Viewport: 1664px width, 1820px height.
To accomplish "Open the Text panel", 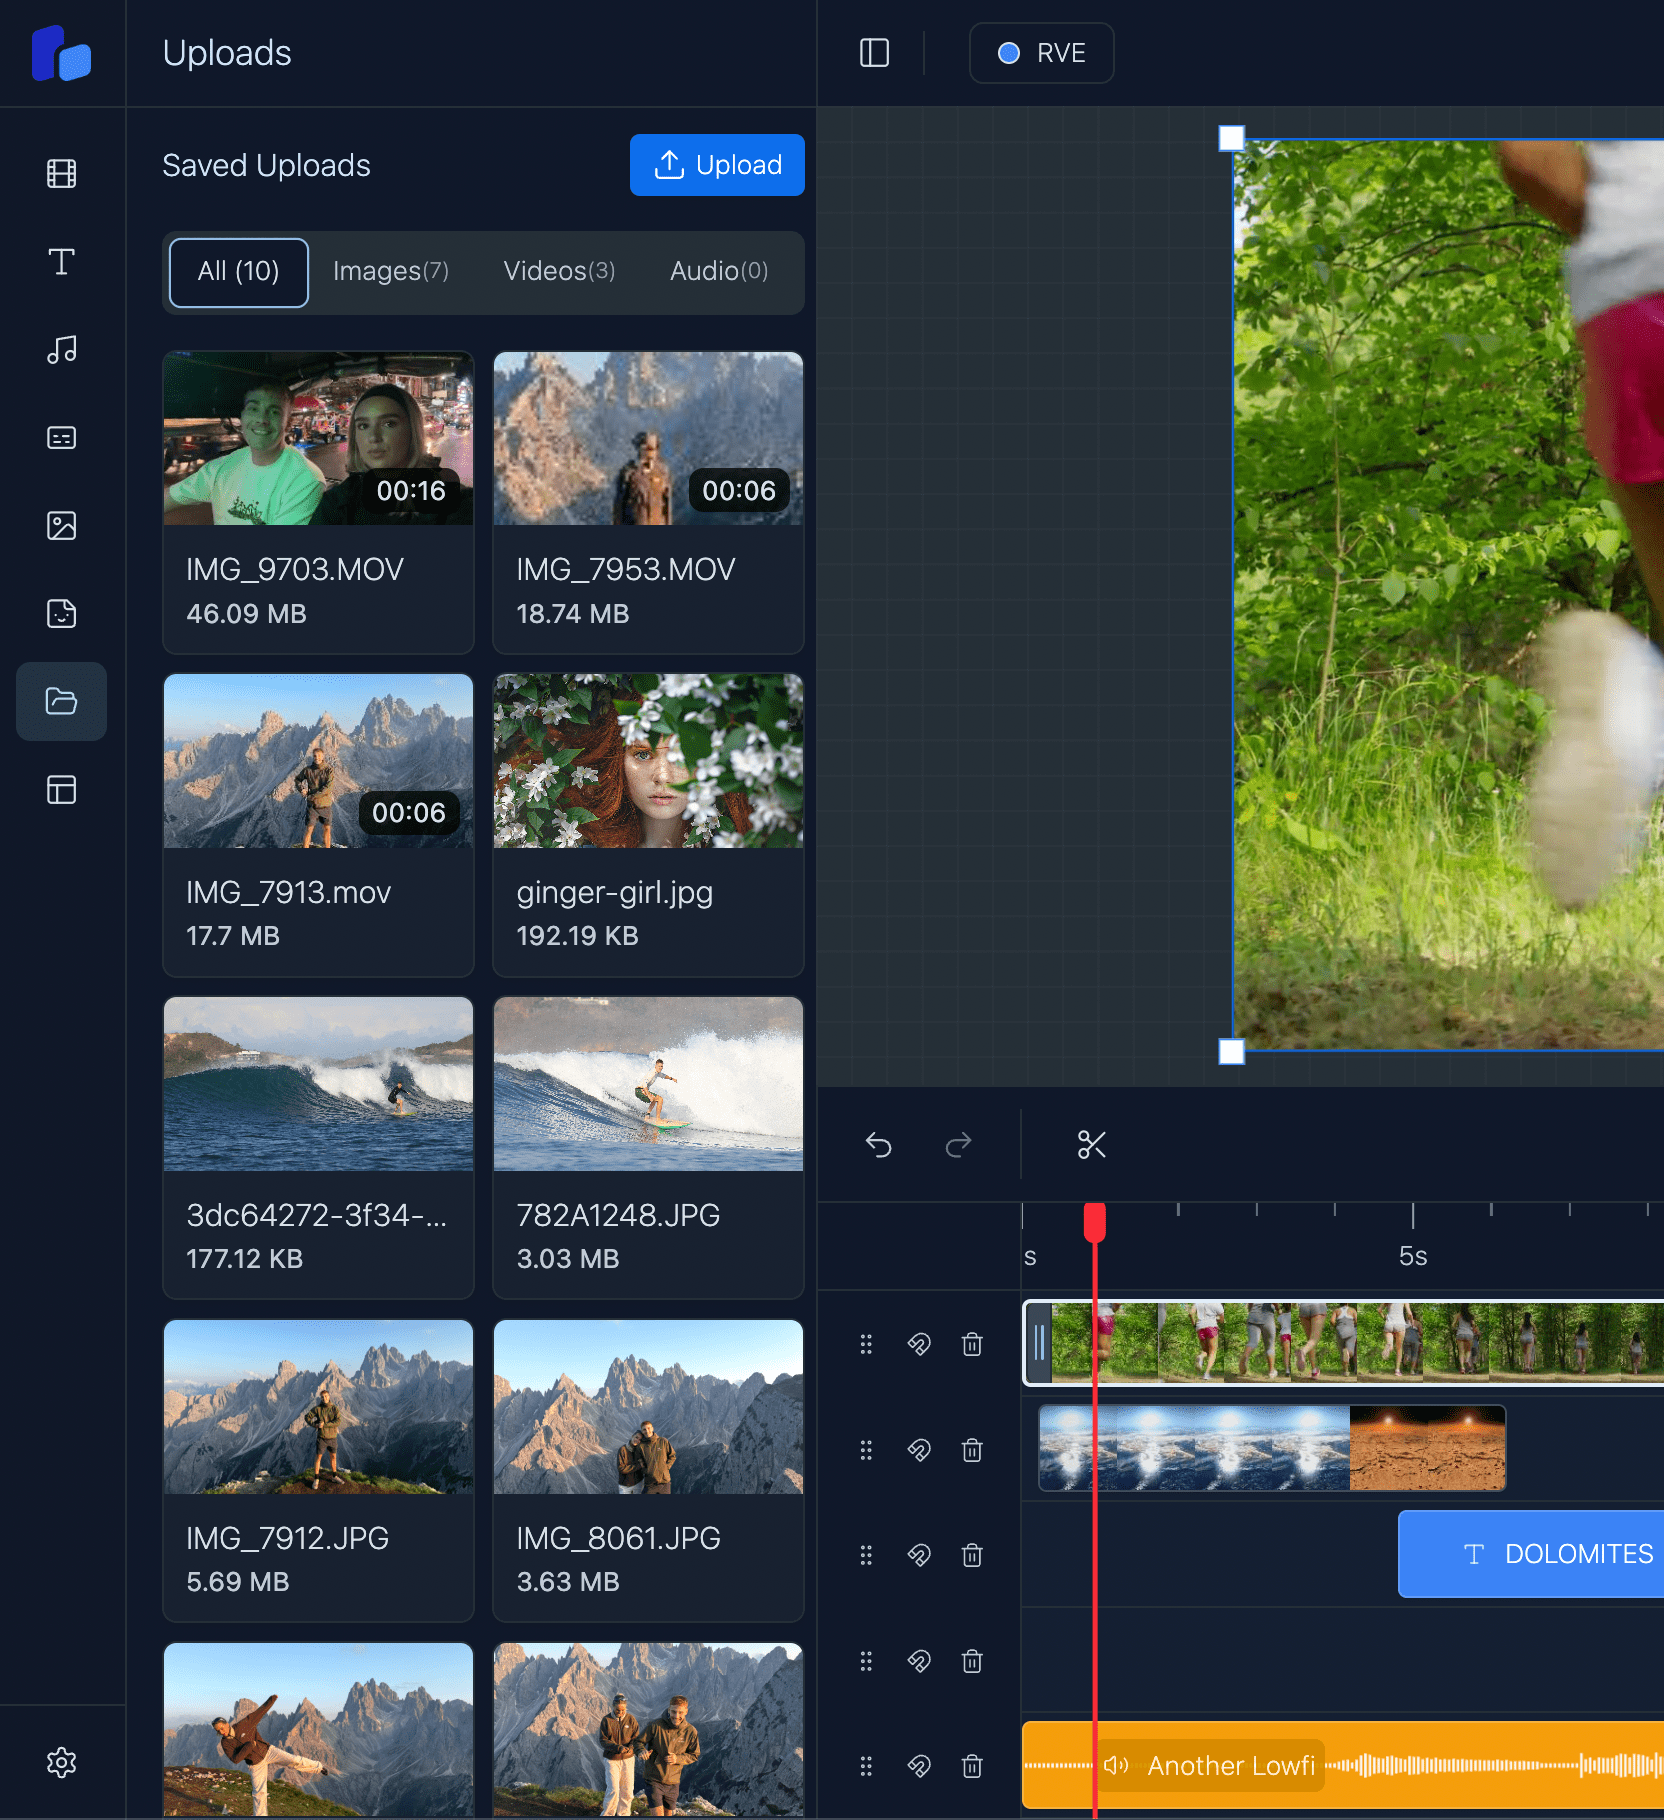I will point(61,261).
